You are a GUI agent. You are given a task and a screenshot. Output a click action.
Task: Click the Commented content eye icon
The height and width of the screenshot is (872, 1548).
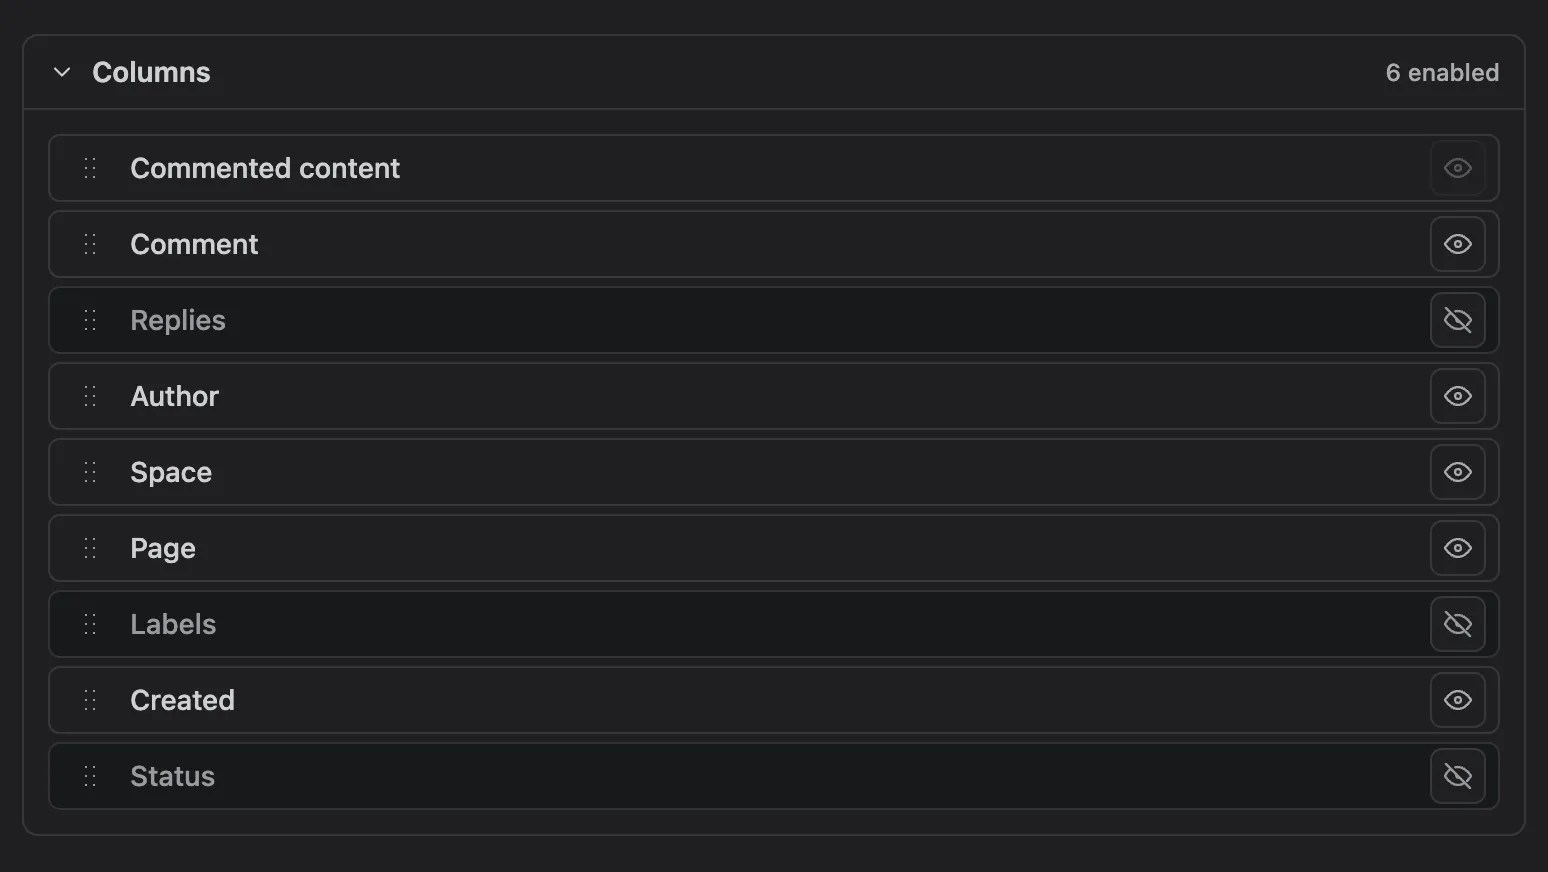(x=1457, y=168)
